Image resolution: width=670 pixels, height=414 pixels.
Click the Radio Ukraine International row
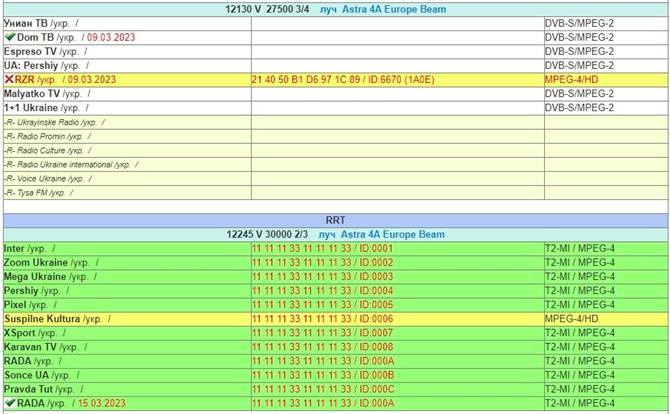(x=70, y=164)
